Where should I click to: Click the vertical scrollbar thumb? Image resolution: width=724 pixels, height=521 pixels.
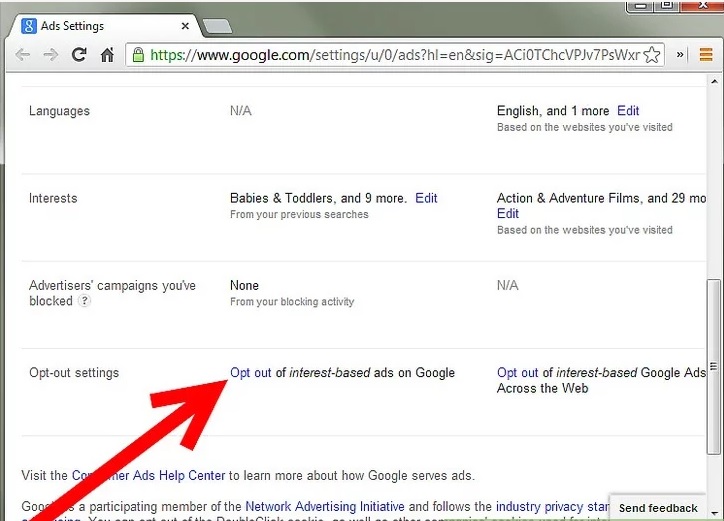pos(714,367)
